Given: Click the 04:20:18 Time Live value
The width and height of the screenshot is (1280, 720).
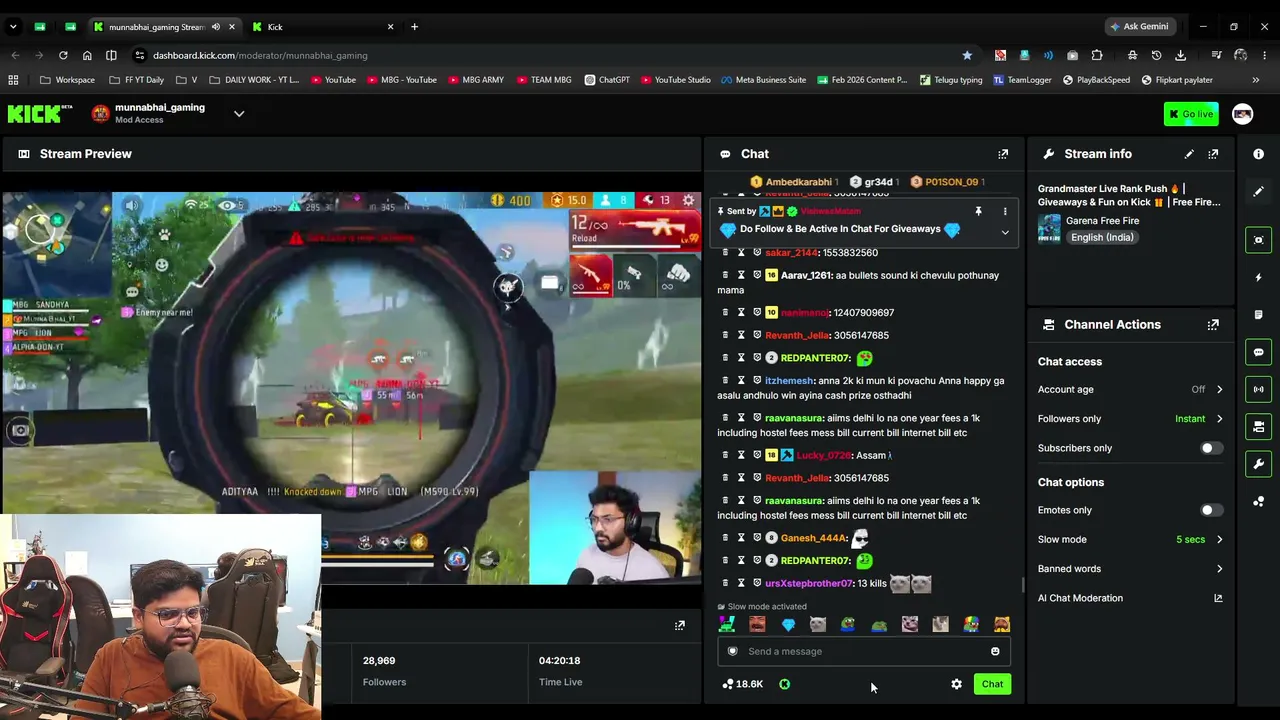Looking at the screenshot, I should (x=559, y=661).
